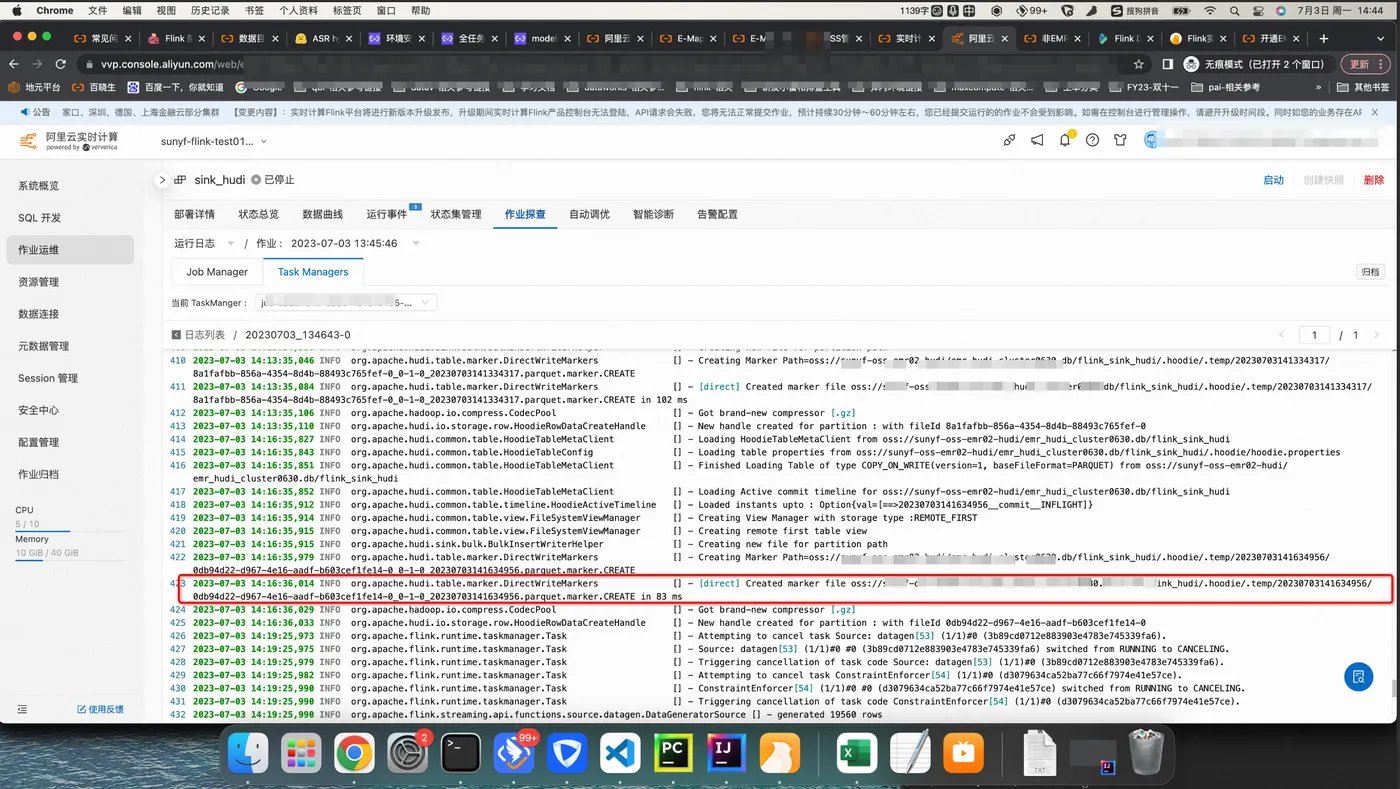Switch to the 部署详情 tab
Image resolution: width=1400 pixels, height=789 pixels.
[x=194, y=214]
